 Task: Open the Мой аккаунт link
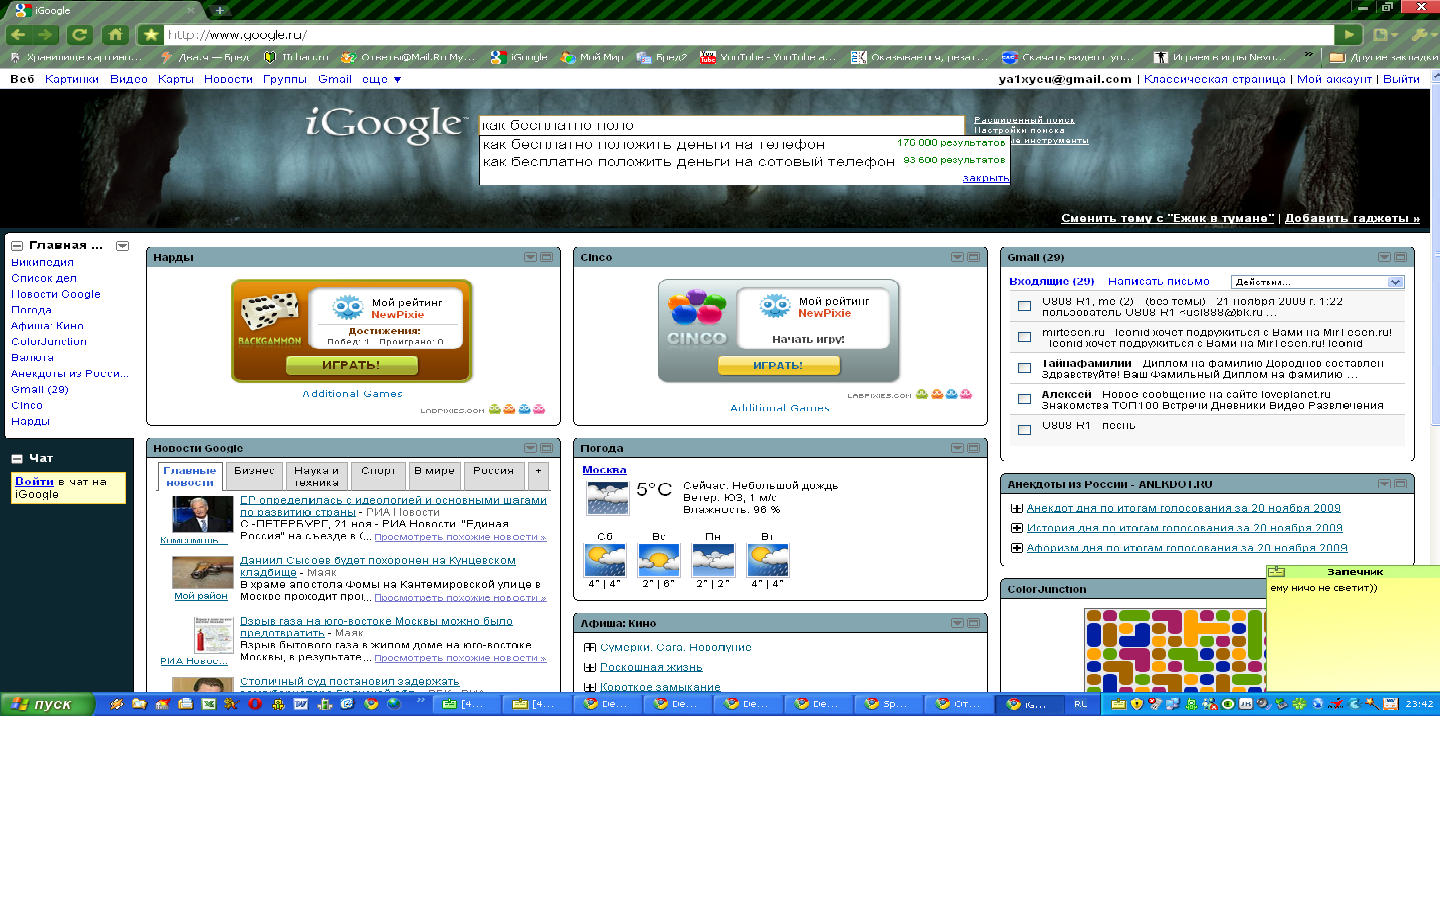pos(1334,79)
